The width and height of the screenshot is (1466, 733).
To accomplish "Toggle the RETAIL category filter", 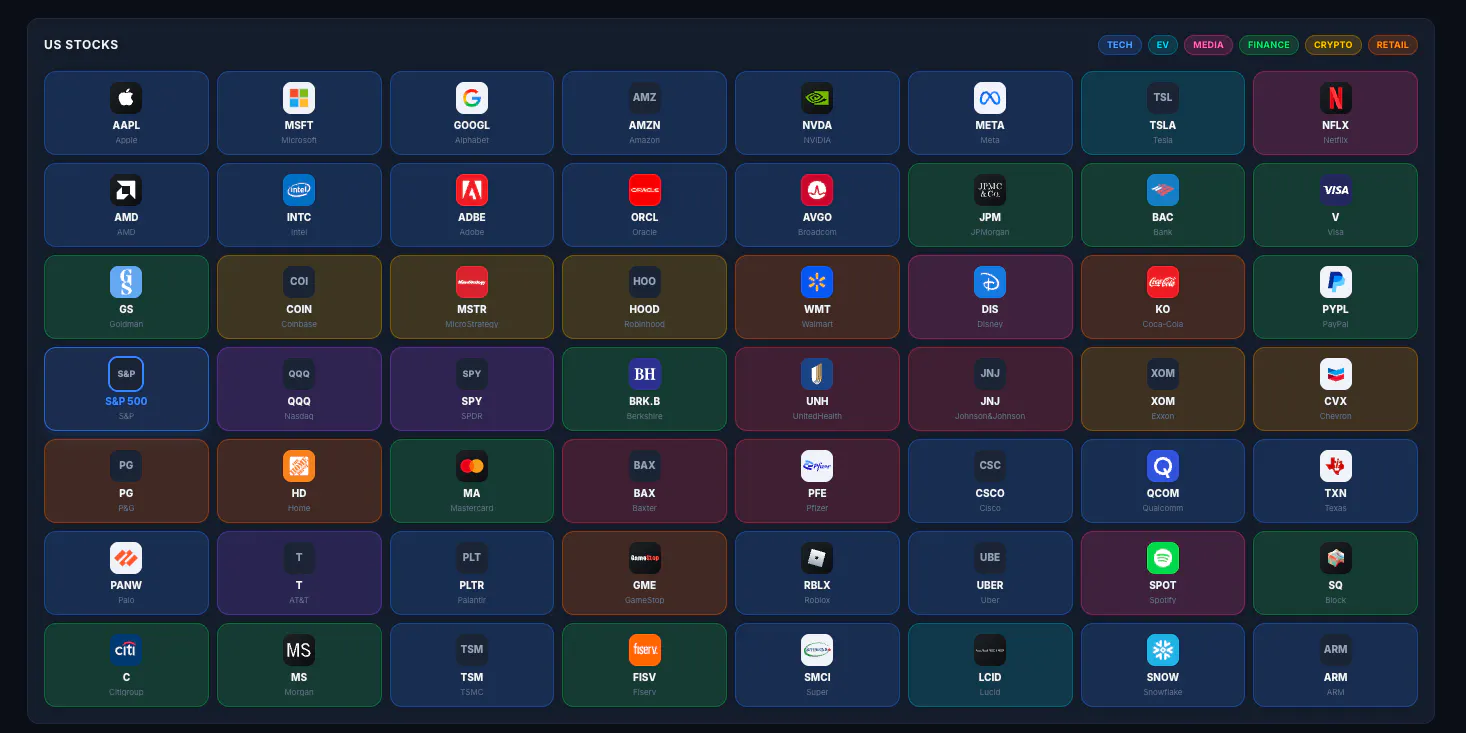I will [x=1393, y=45].
